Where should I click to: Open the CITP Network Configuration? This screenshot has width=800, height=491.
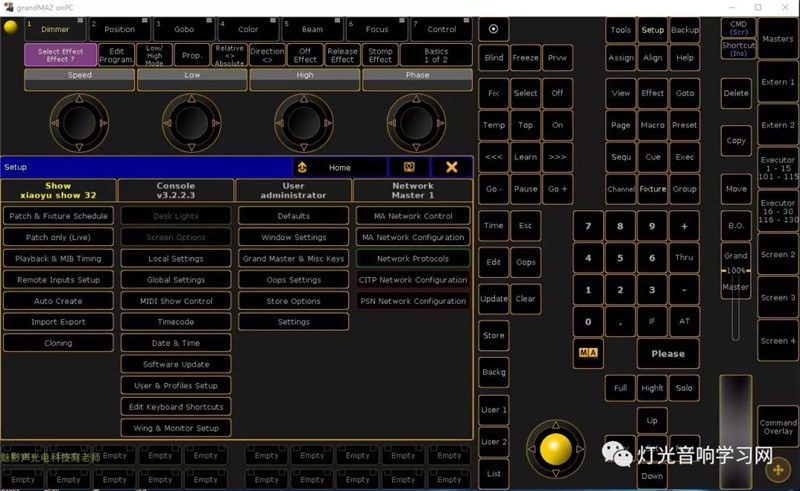tap(413, 280)
